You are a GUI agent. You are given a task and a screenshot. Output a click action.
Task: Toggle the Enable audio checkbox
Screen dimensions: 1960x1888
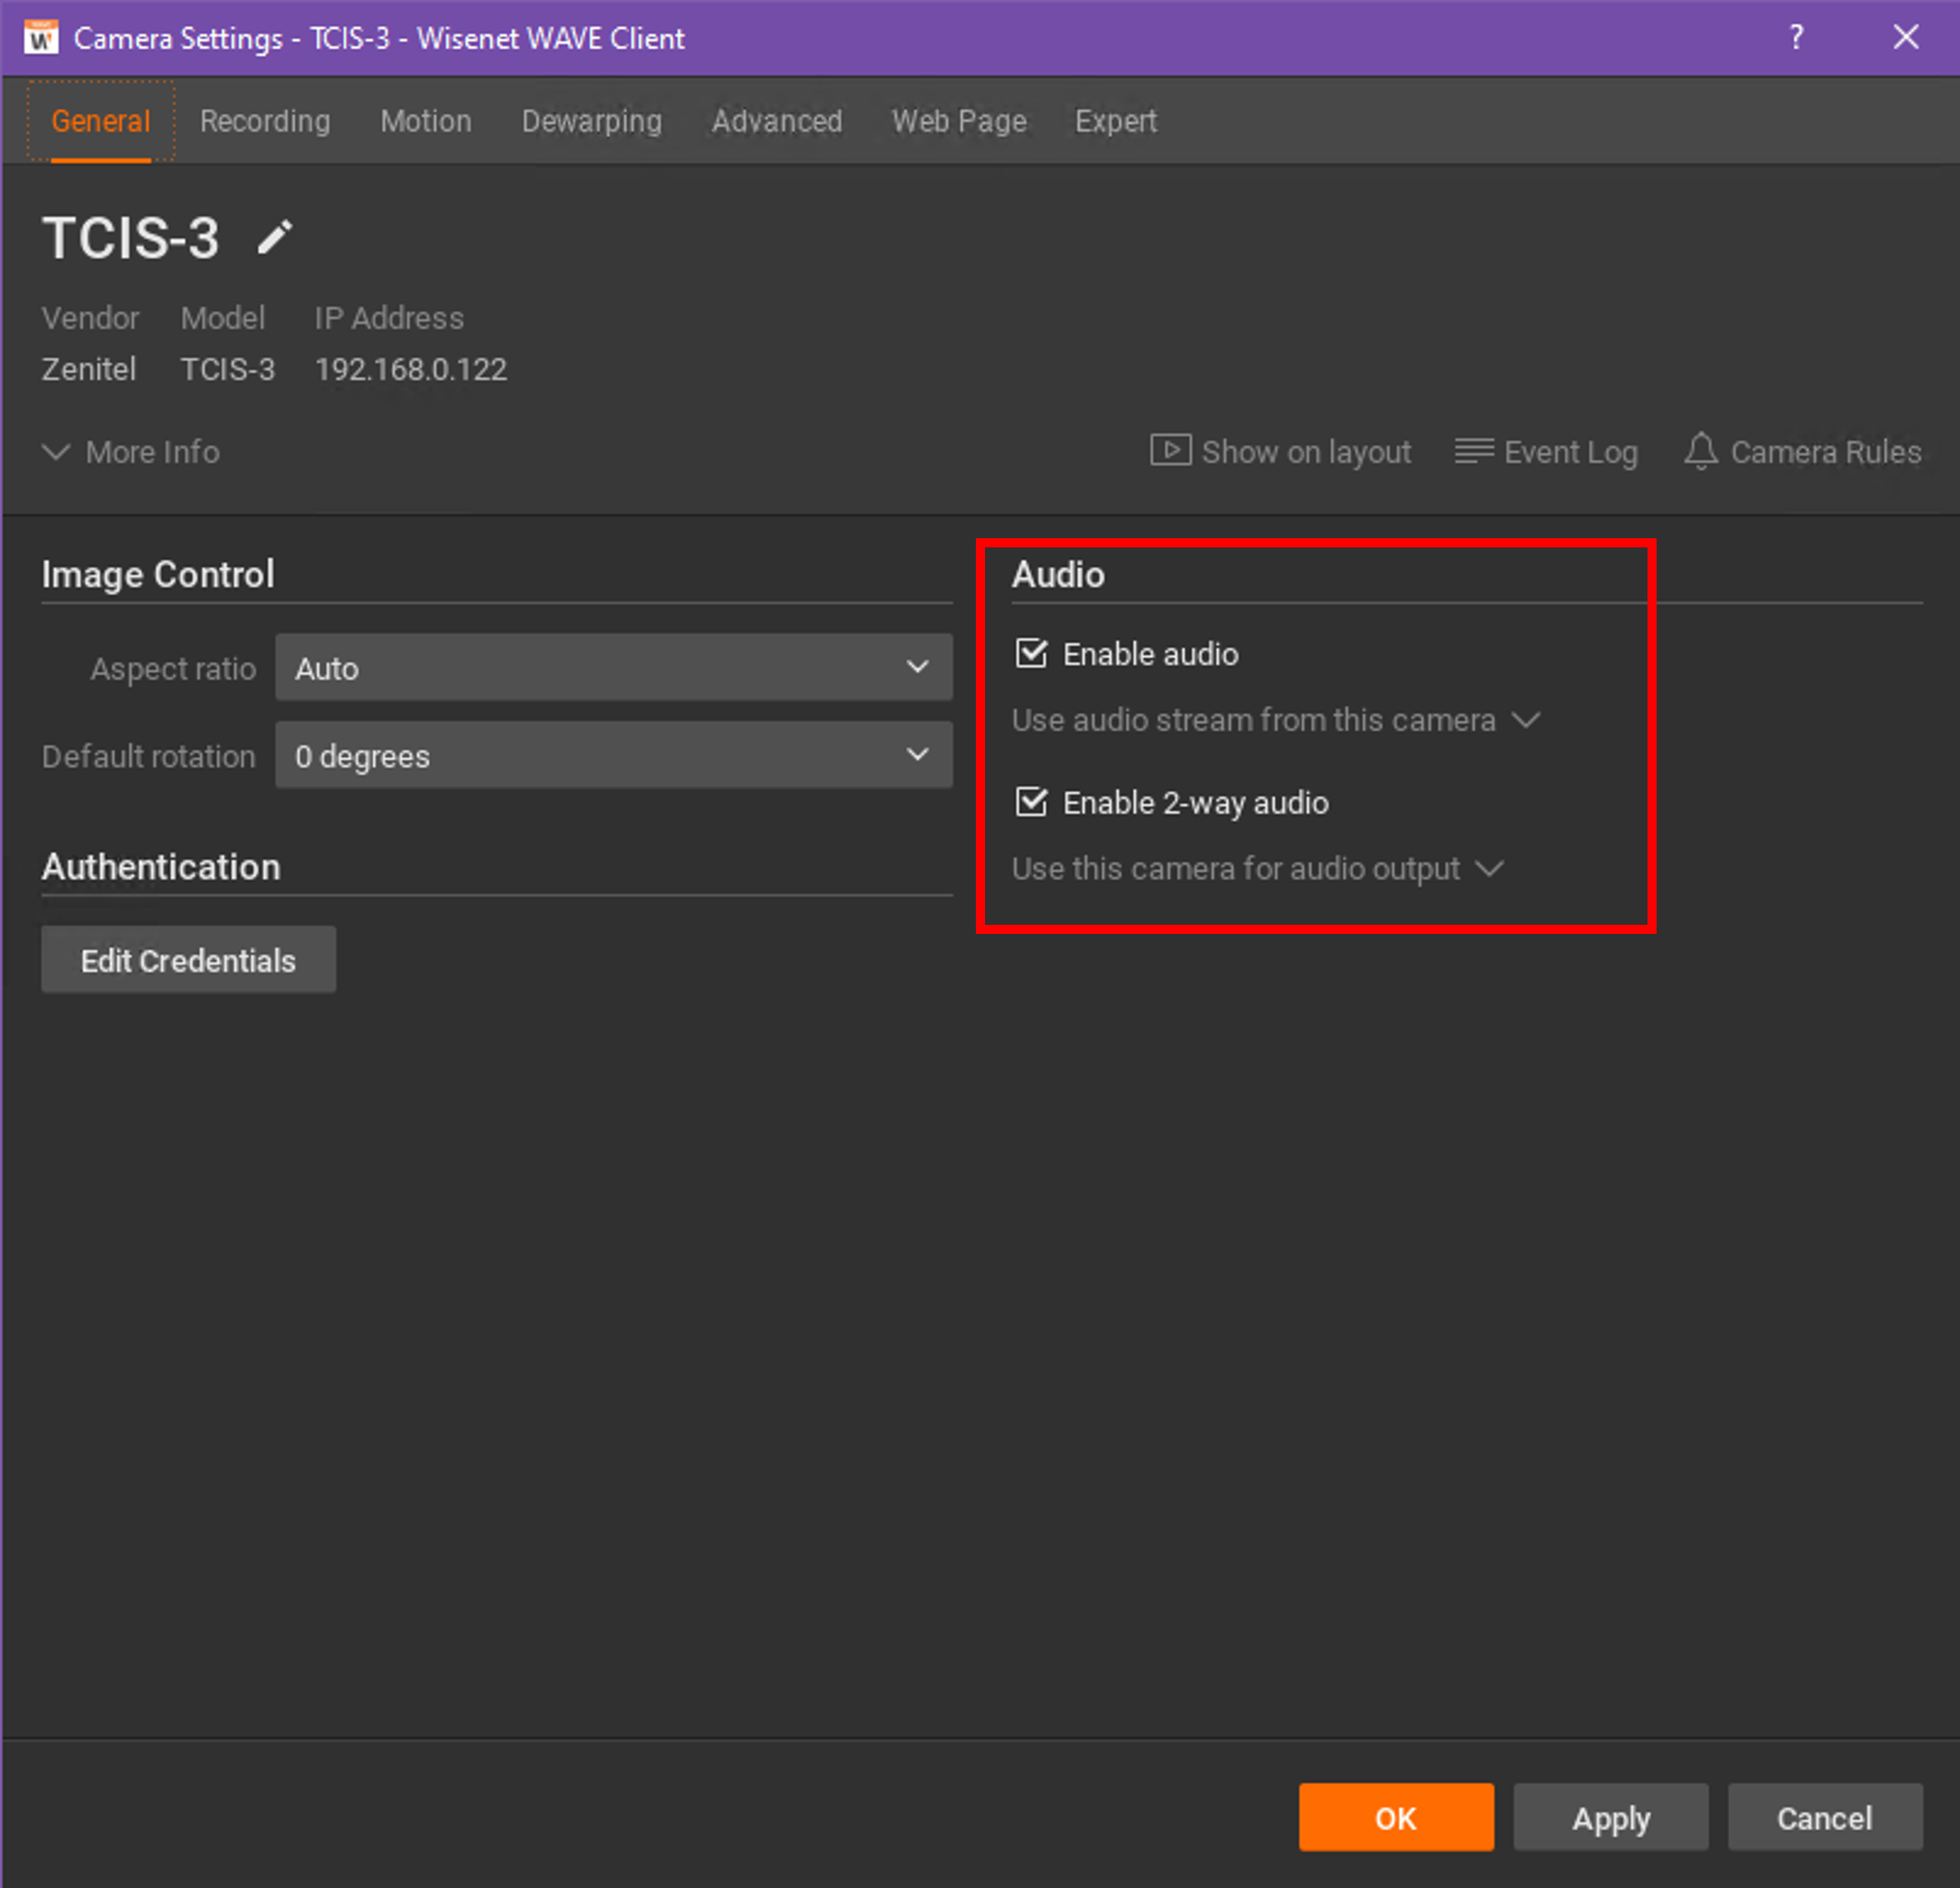tap(1031, 654)
